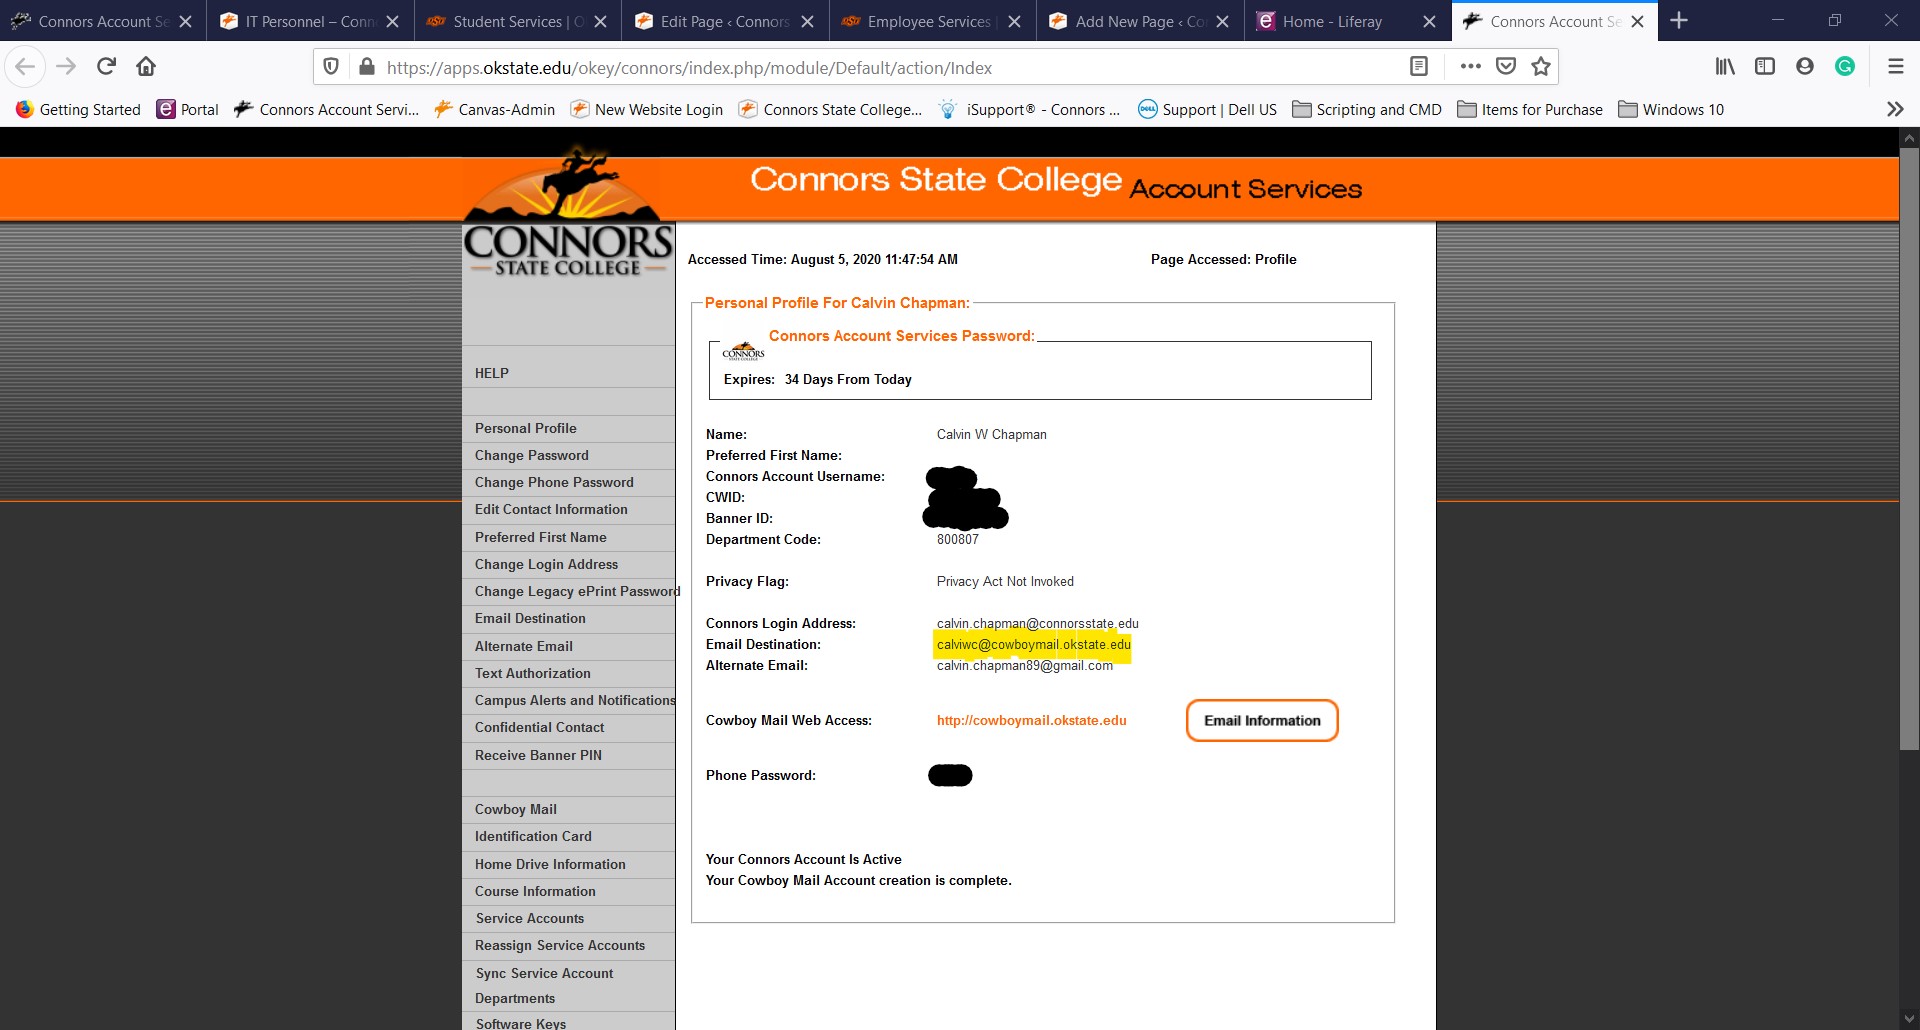Go back with the back arrow
This screenshot has height=1030, width=1920.
point(25,66)
